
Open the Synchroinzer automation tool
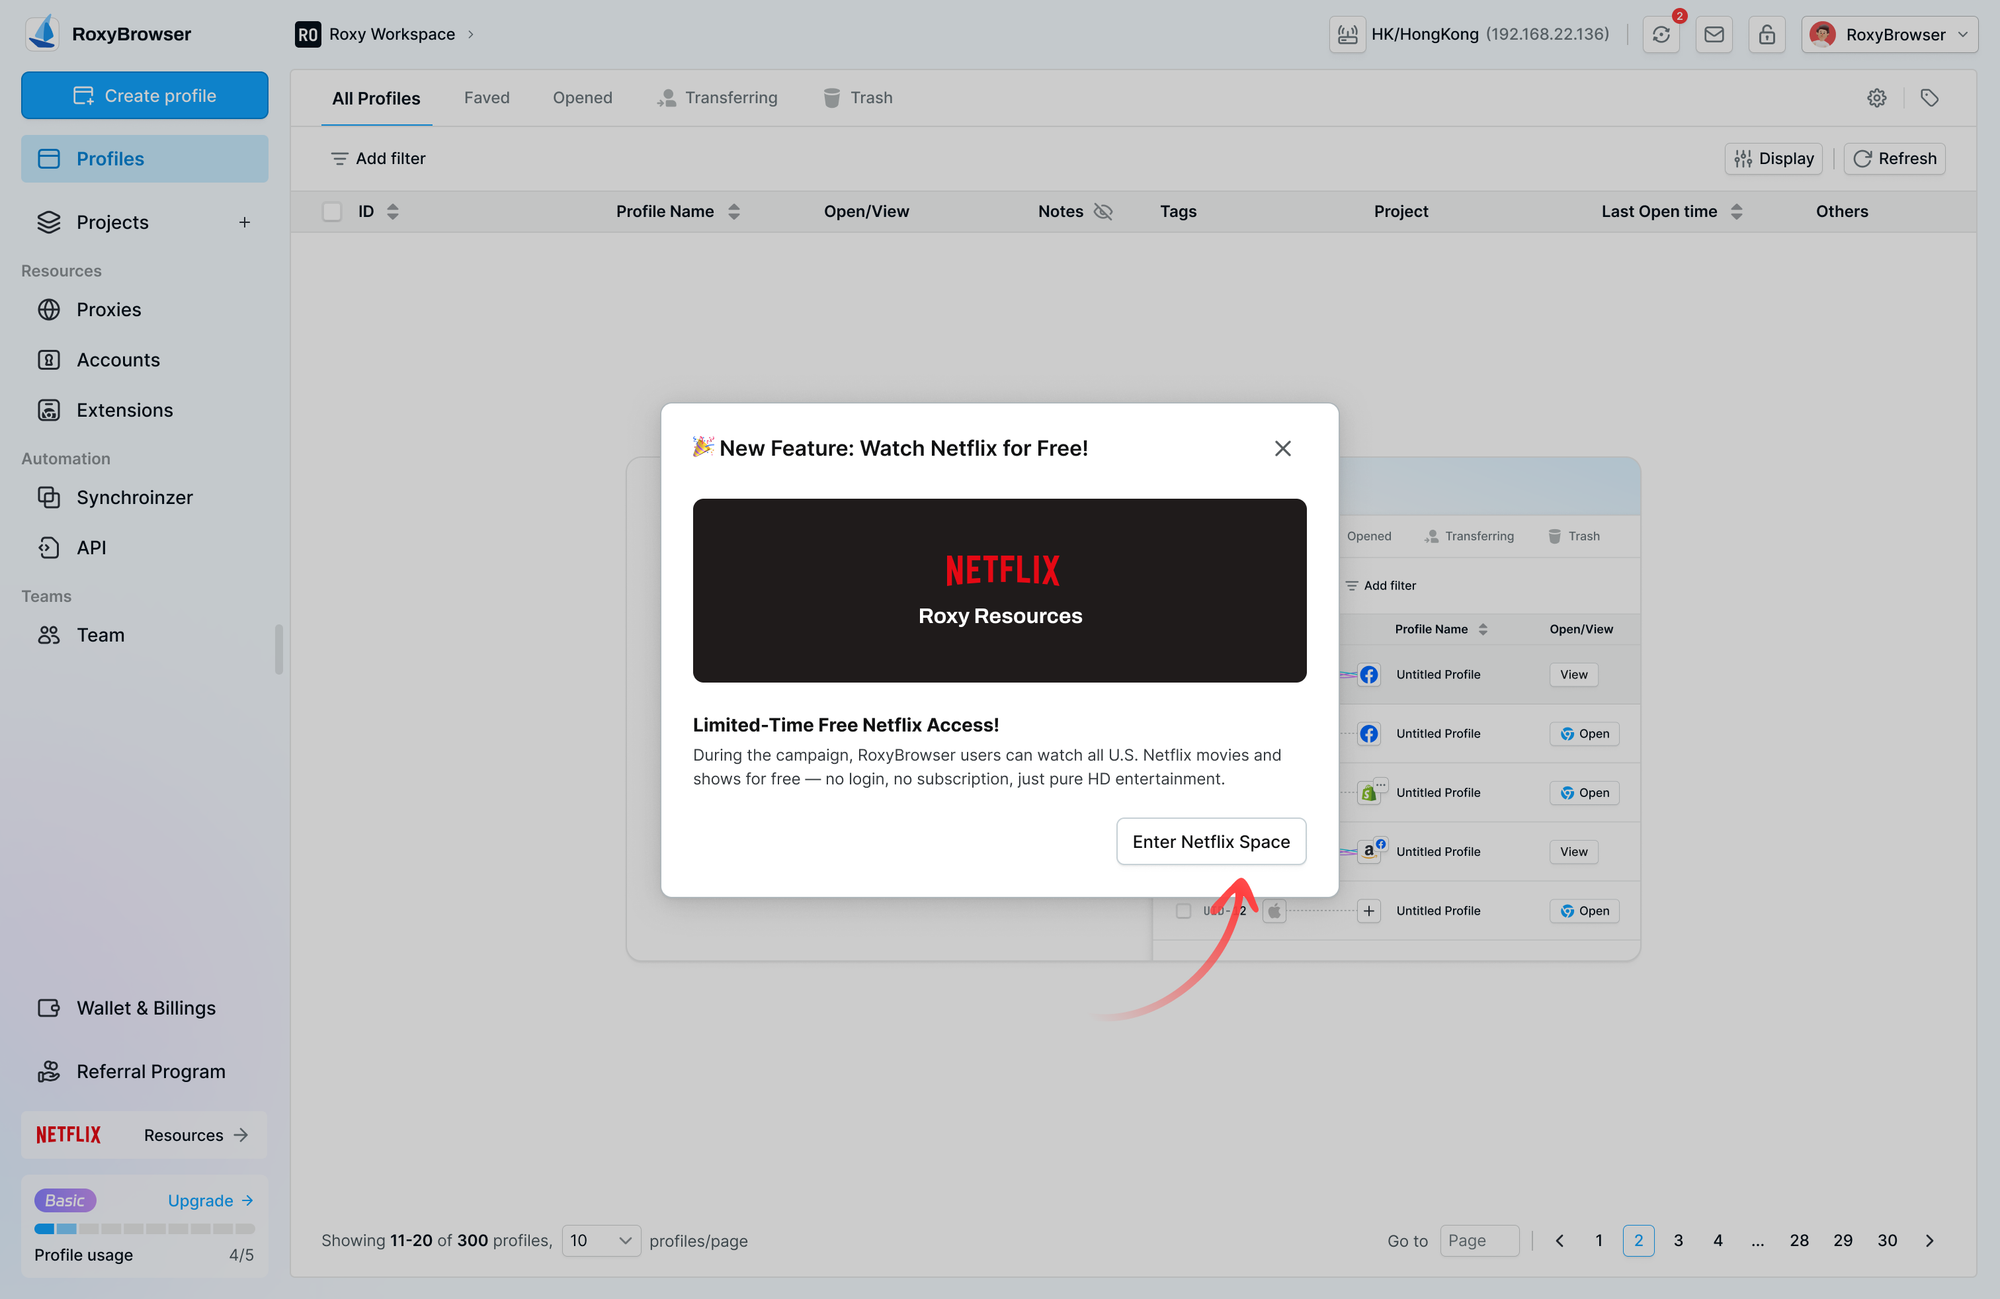(x=135, y=497)
